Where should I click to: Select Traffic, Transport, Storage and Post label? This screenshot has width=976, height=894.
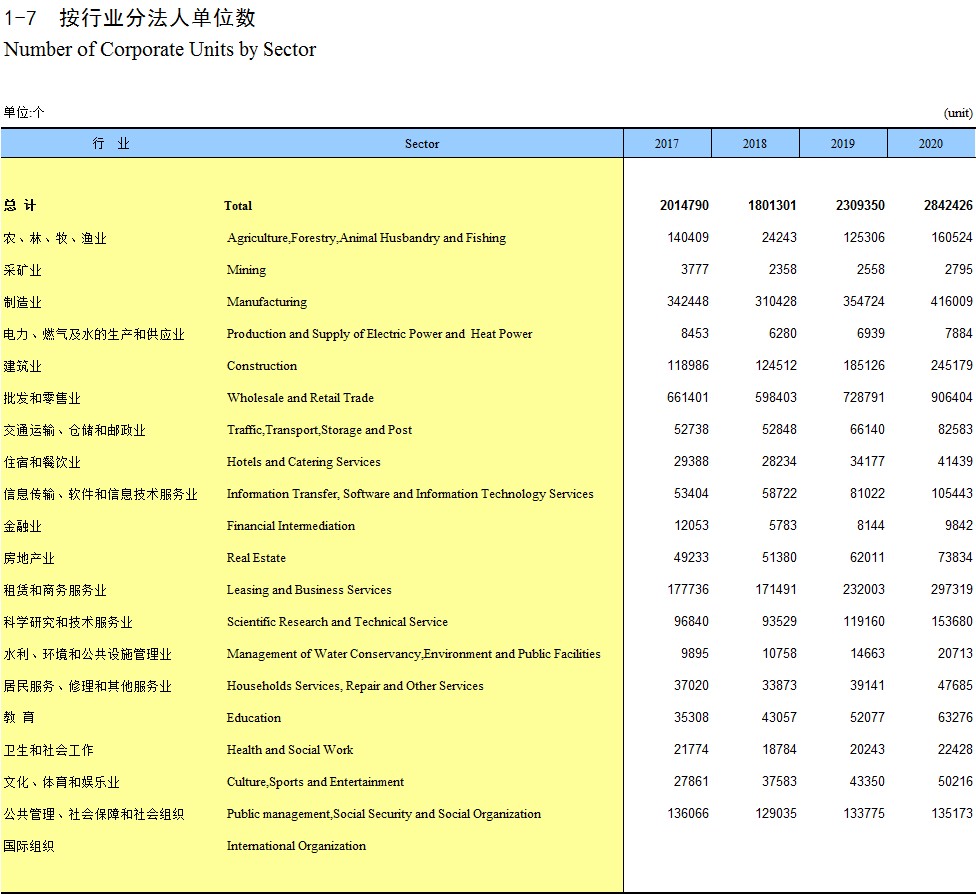click(x=319, y=430)
